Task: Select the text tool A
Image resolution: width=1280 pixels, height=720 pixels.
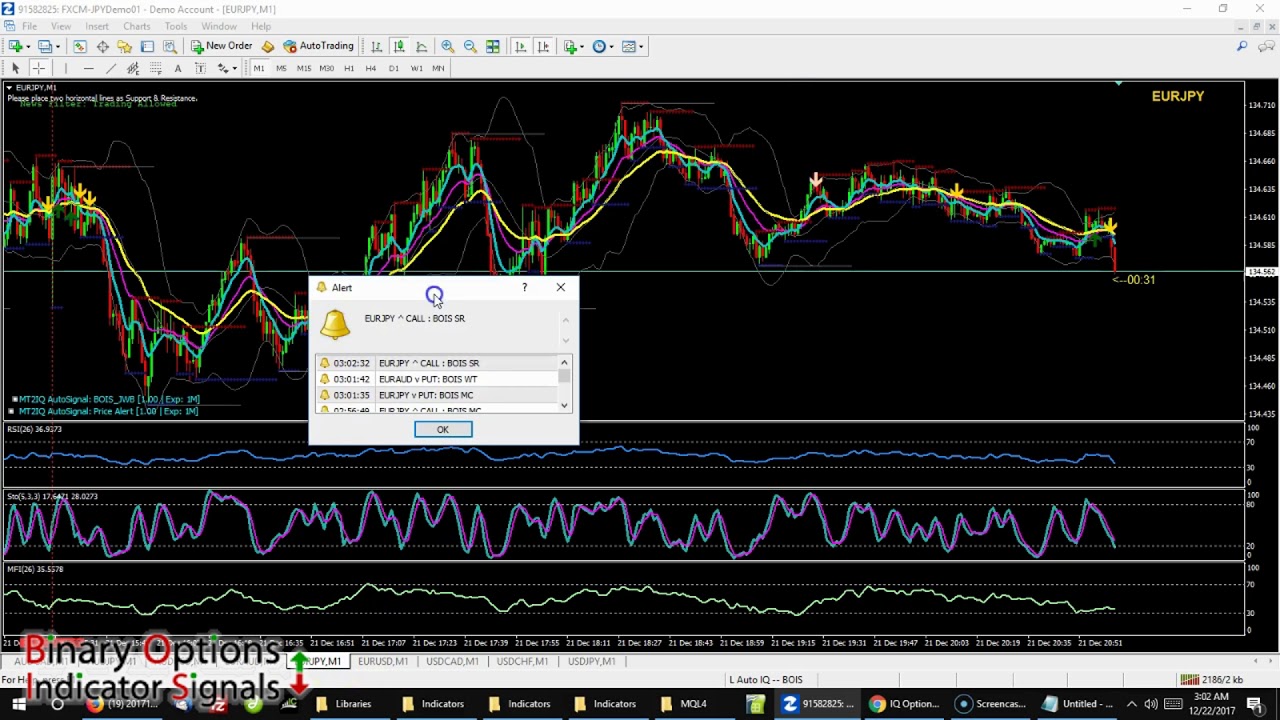Action: [178, 68]
